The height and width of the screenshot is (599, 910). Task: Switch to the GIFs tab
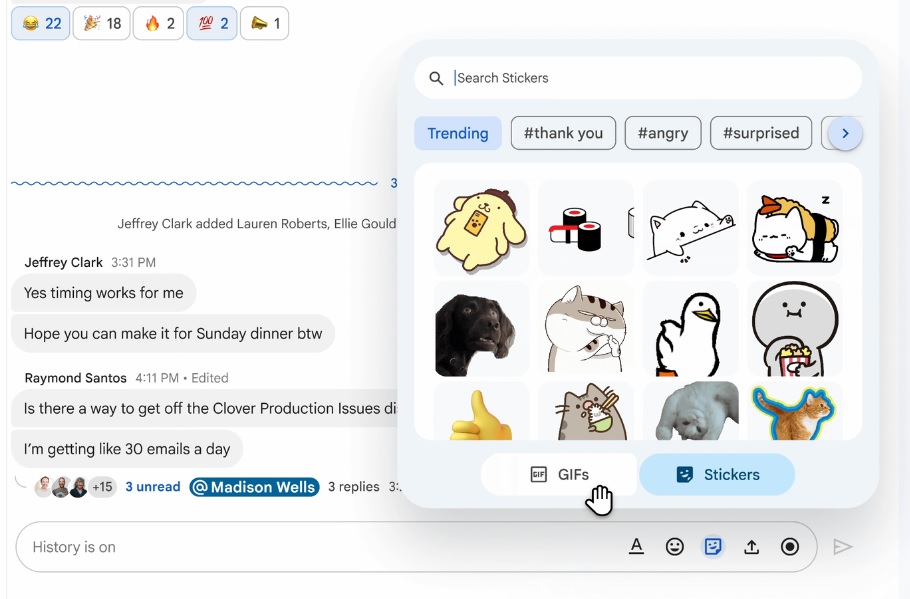coord(559,474)
